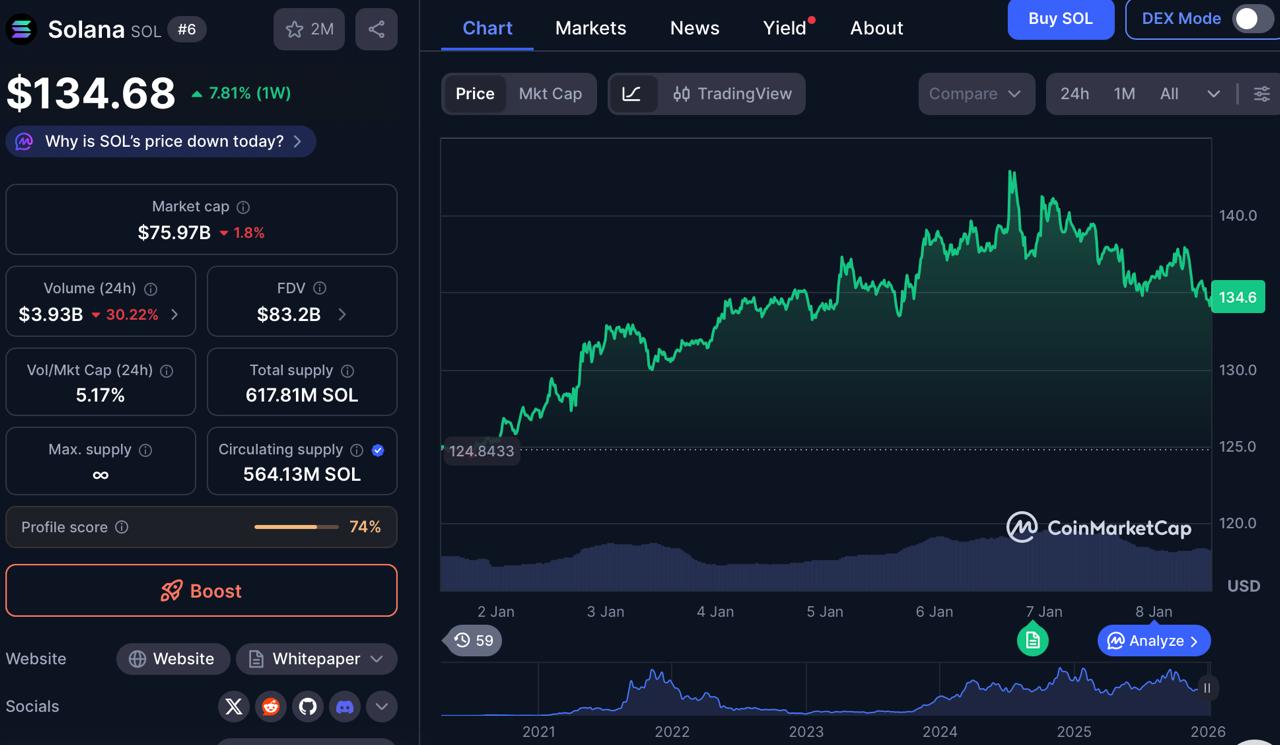Open the Compare dropdown
The height and width of the screenshot is (745, 1280).
976,93
